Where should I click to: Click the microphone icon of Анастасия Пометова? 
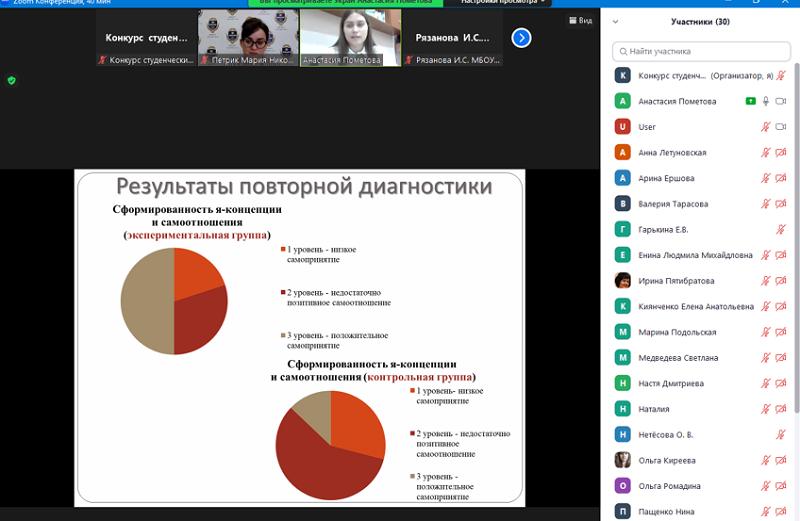[x=766, y=101]
